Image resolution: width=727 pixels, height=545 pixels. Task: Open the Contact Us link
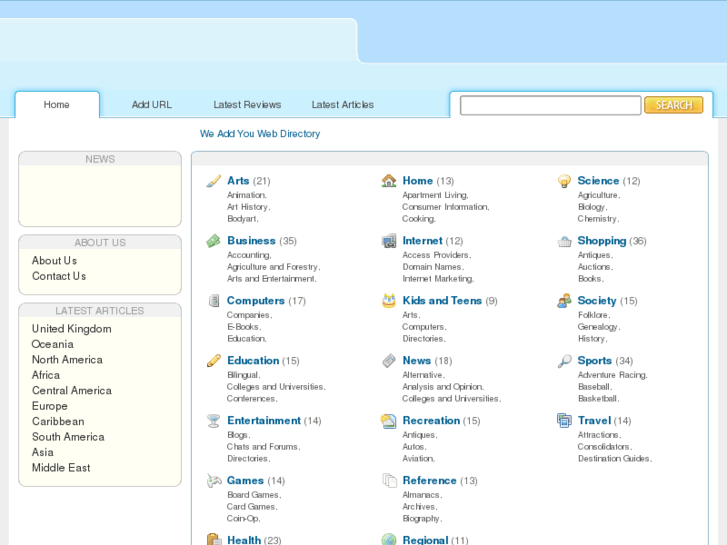[x=59, y=276]
